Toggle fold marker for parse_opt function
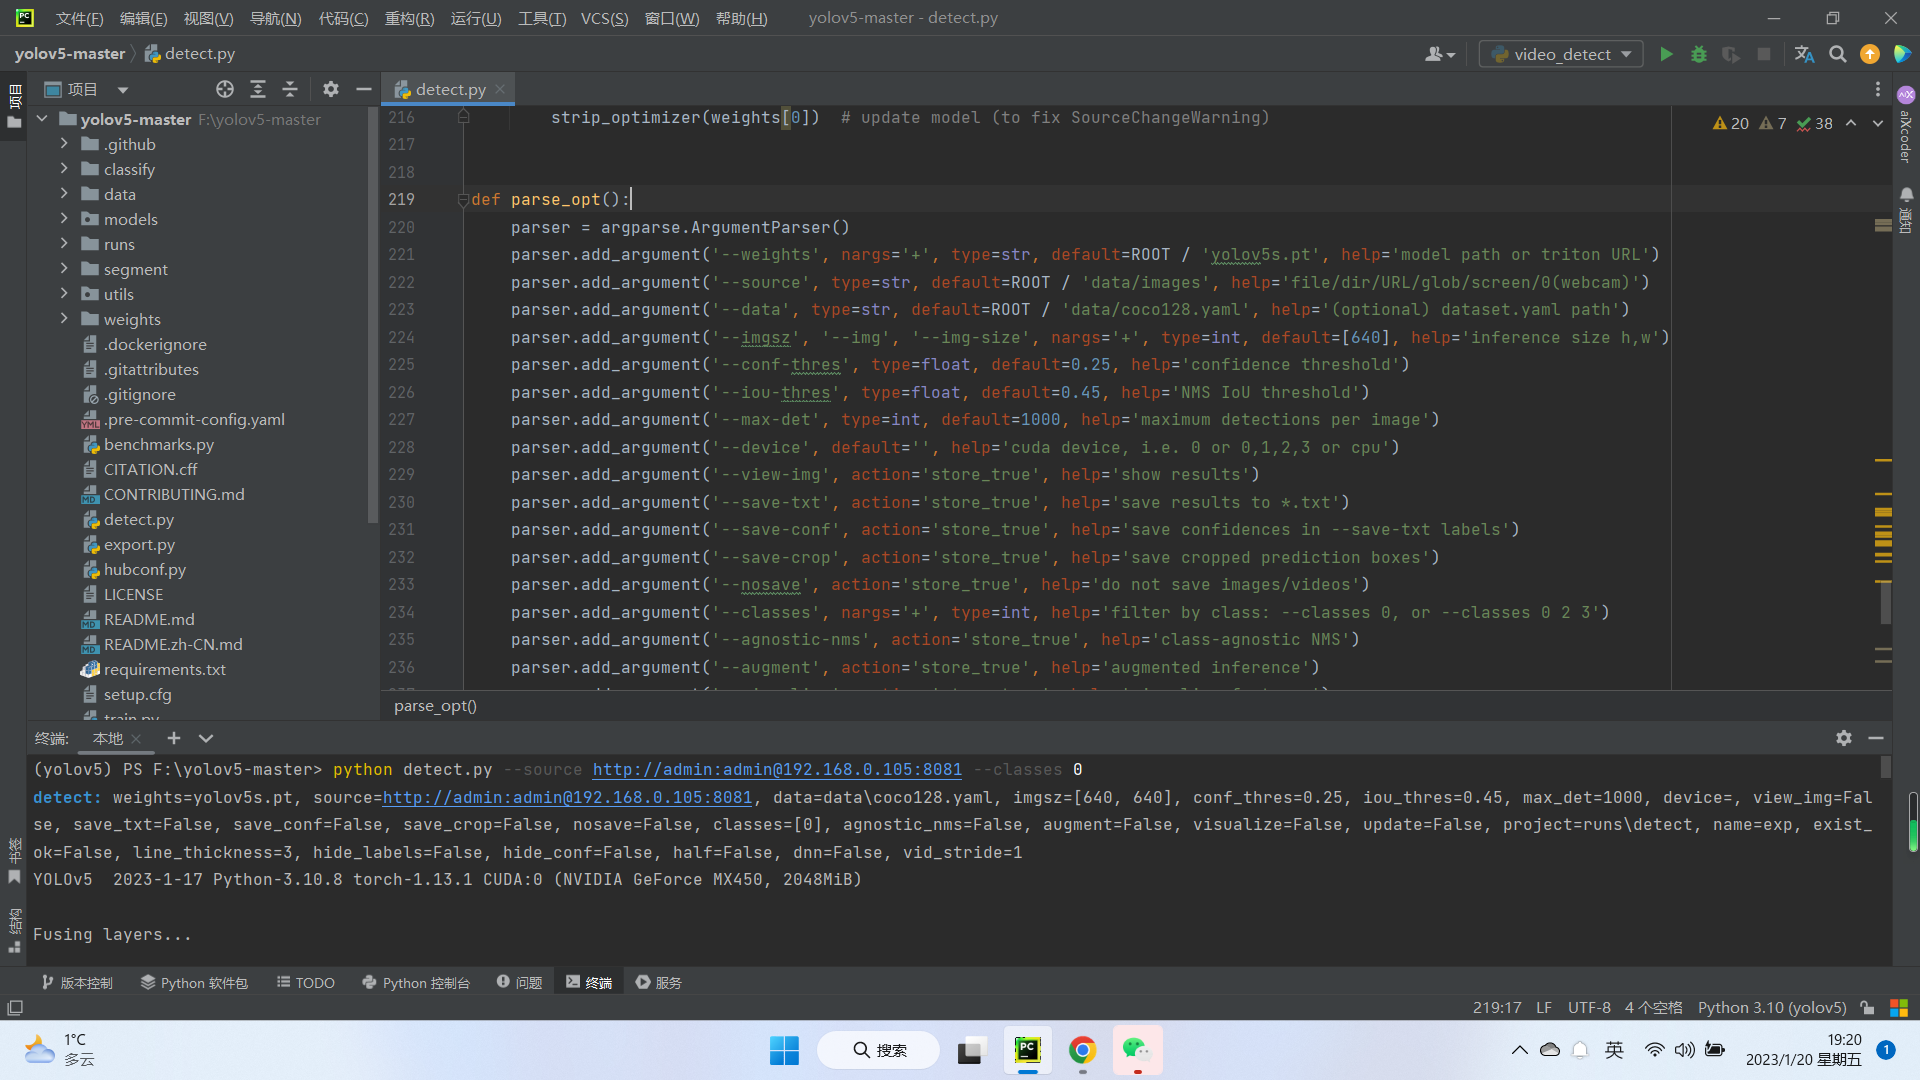This screenshot has height=1080, width=1920. pyautogui.click(x=463, y=200)
